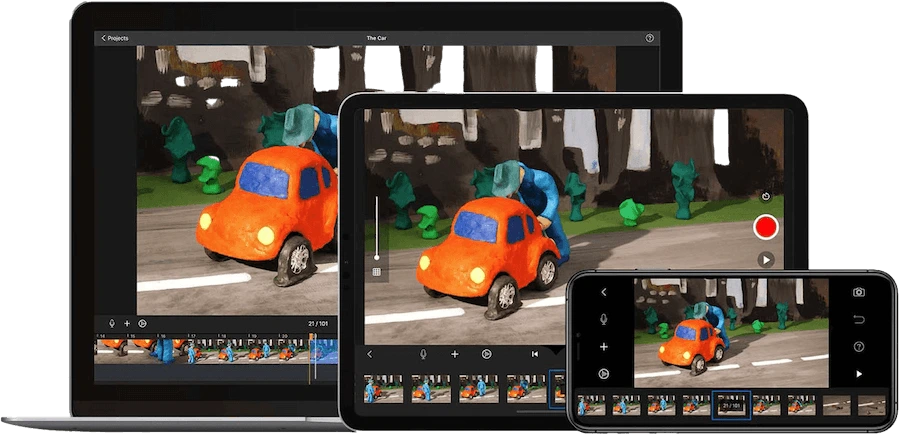Tap the plus icon in tablet toolbar
Screen dimensions: 900x435
pyautogui.click(x=455, y=354)
